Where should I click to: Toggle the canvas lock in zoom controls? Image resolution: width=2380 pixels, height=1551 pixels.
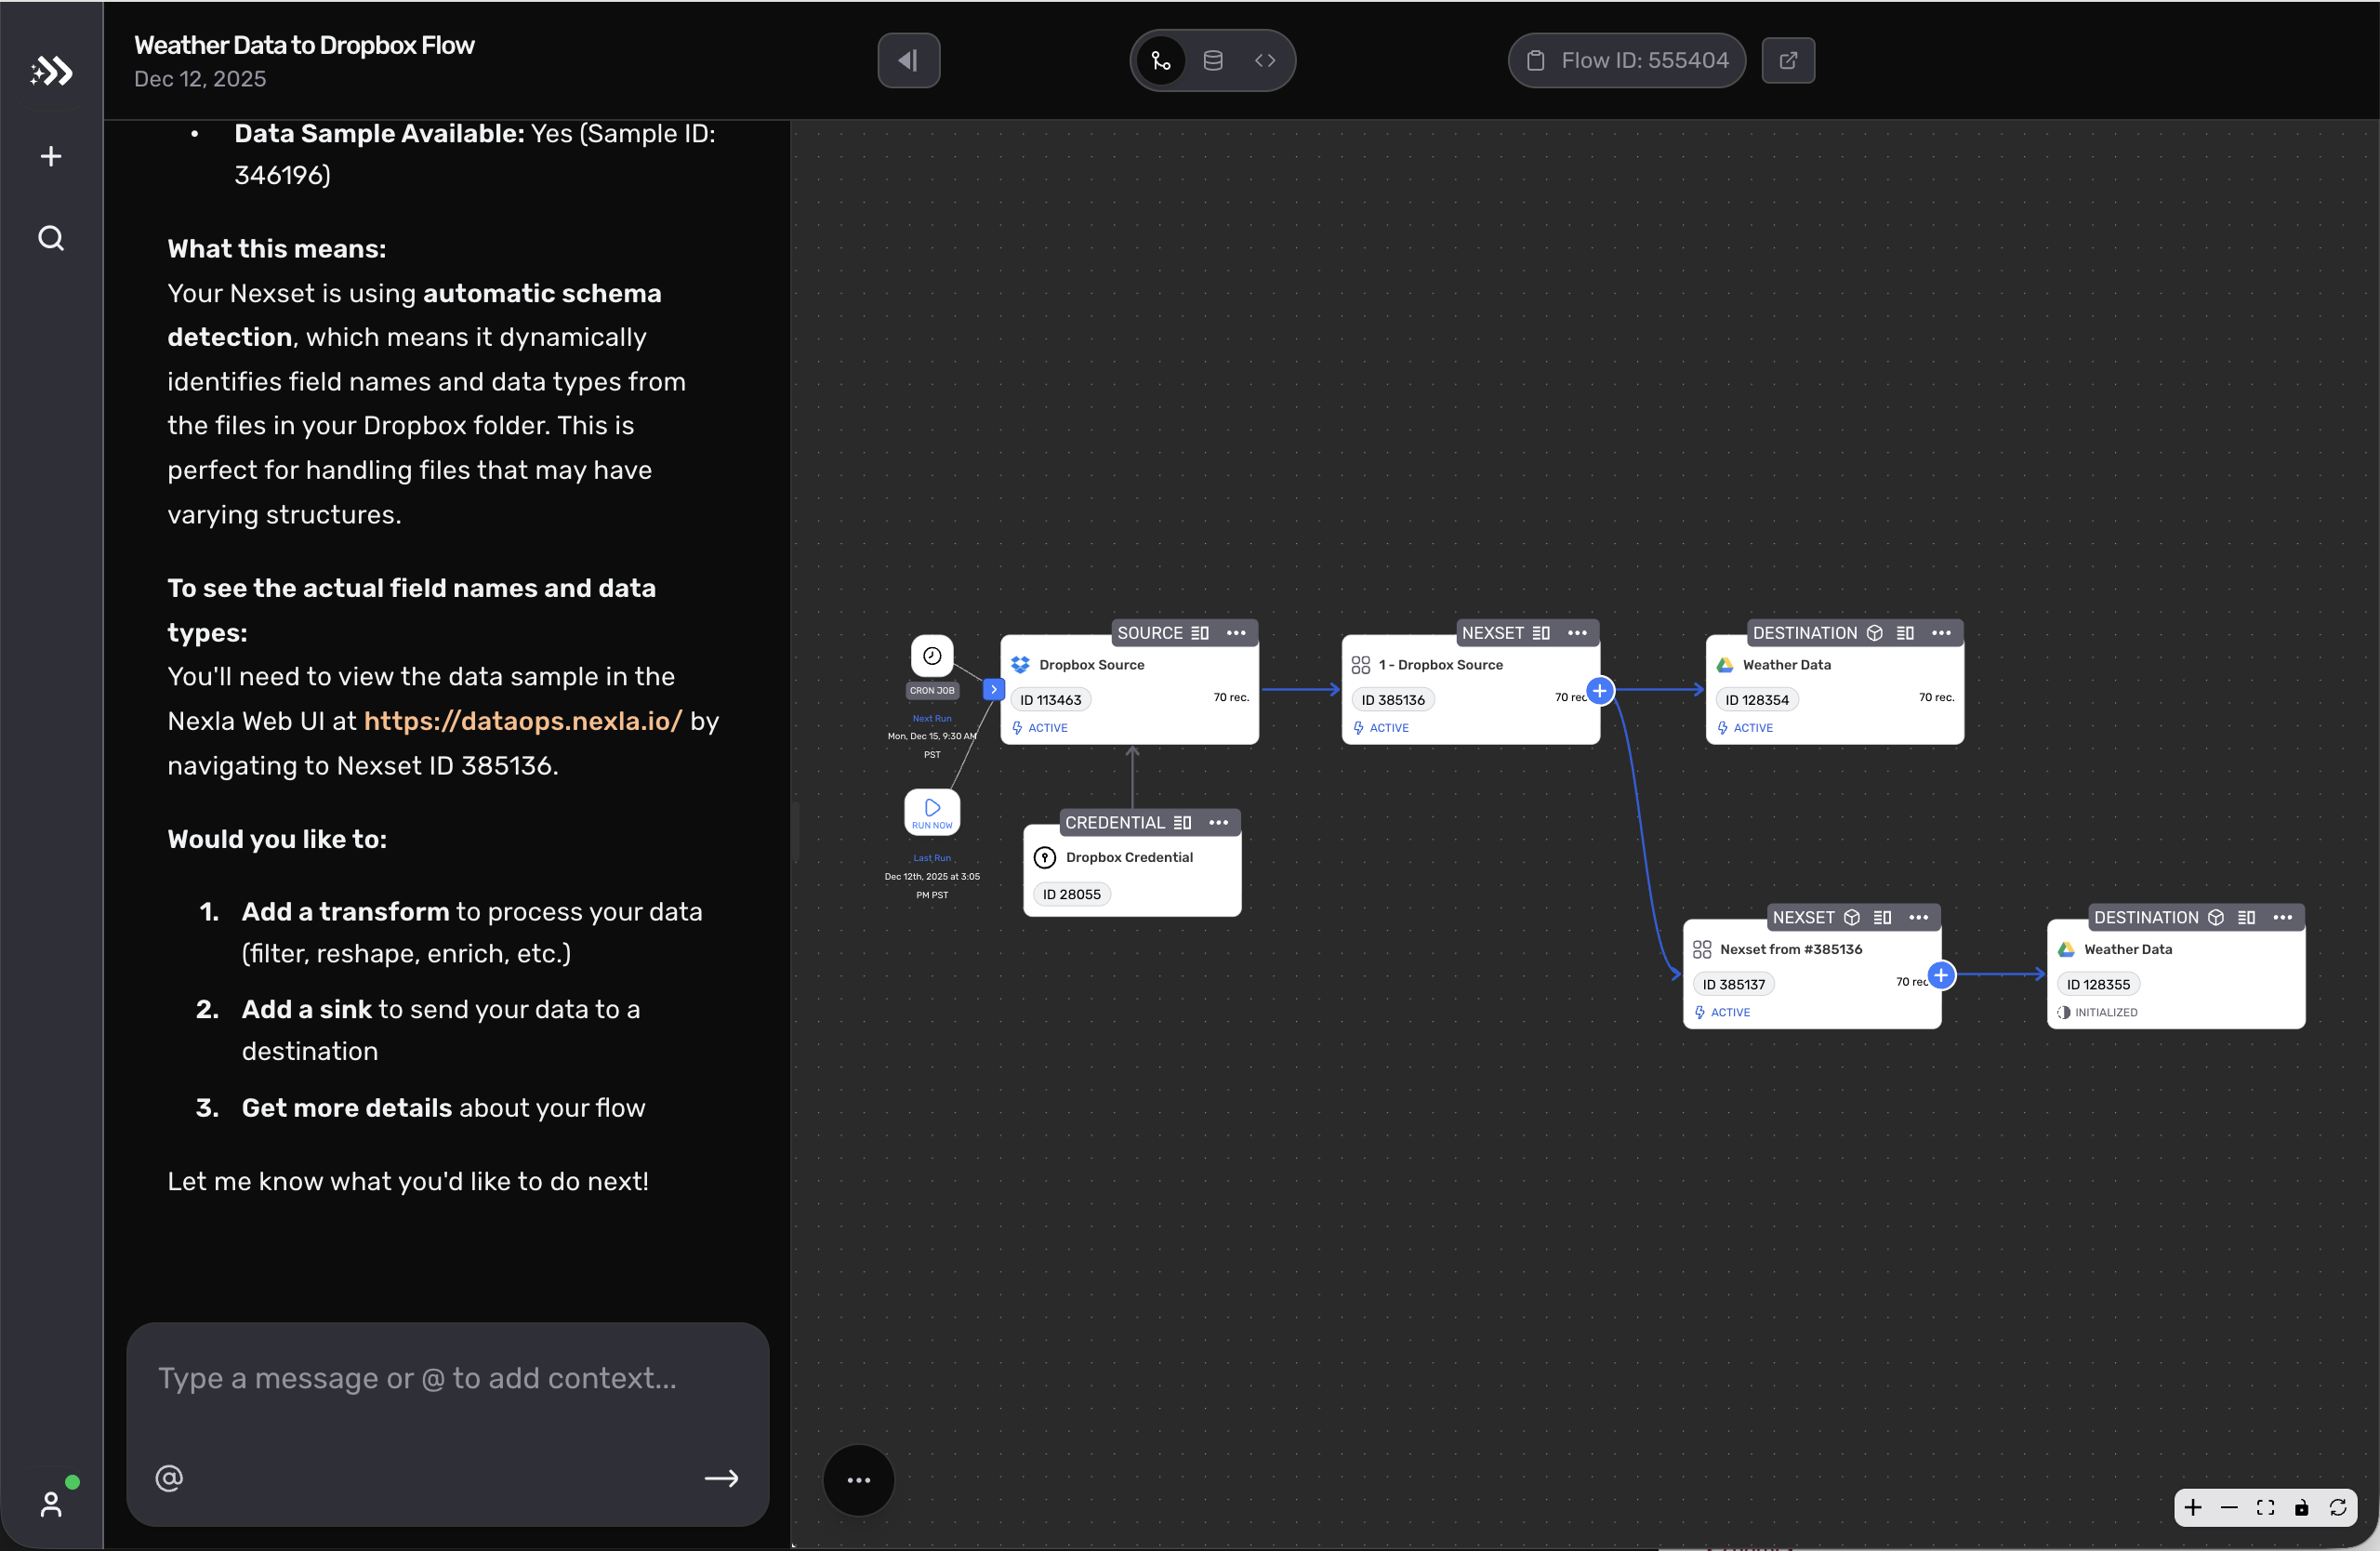(2302, 1508)
